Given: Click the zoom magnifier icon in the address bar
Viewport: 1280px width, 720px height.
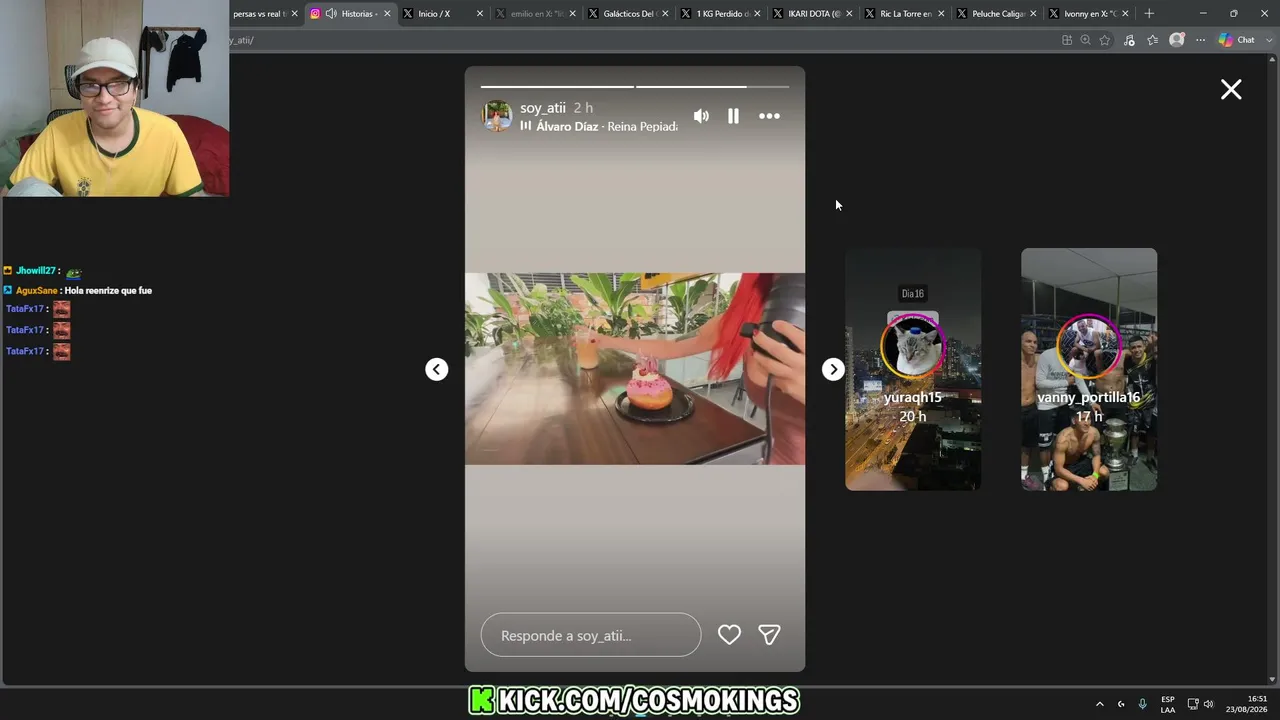Looking at the screenshot, I should pos(1086,40).
